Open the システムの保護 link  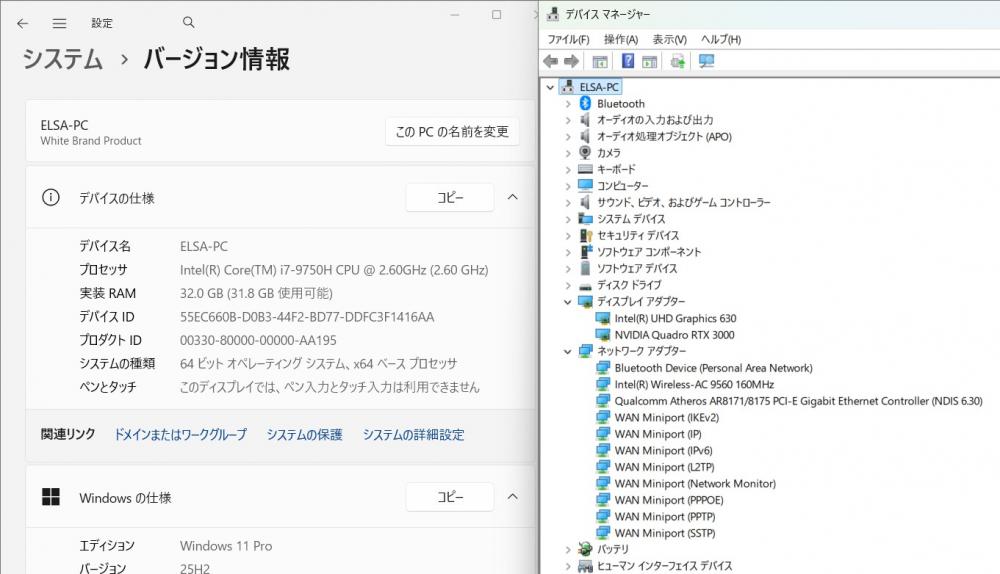coord(304,435)
